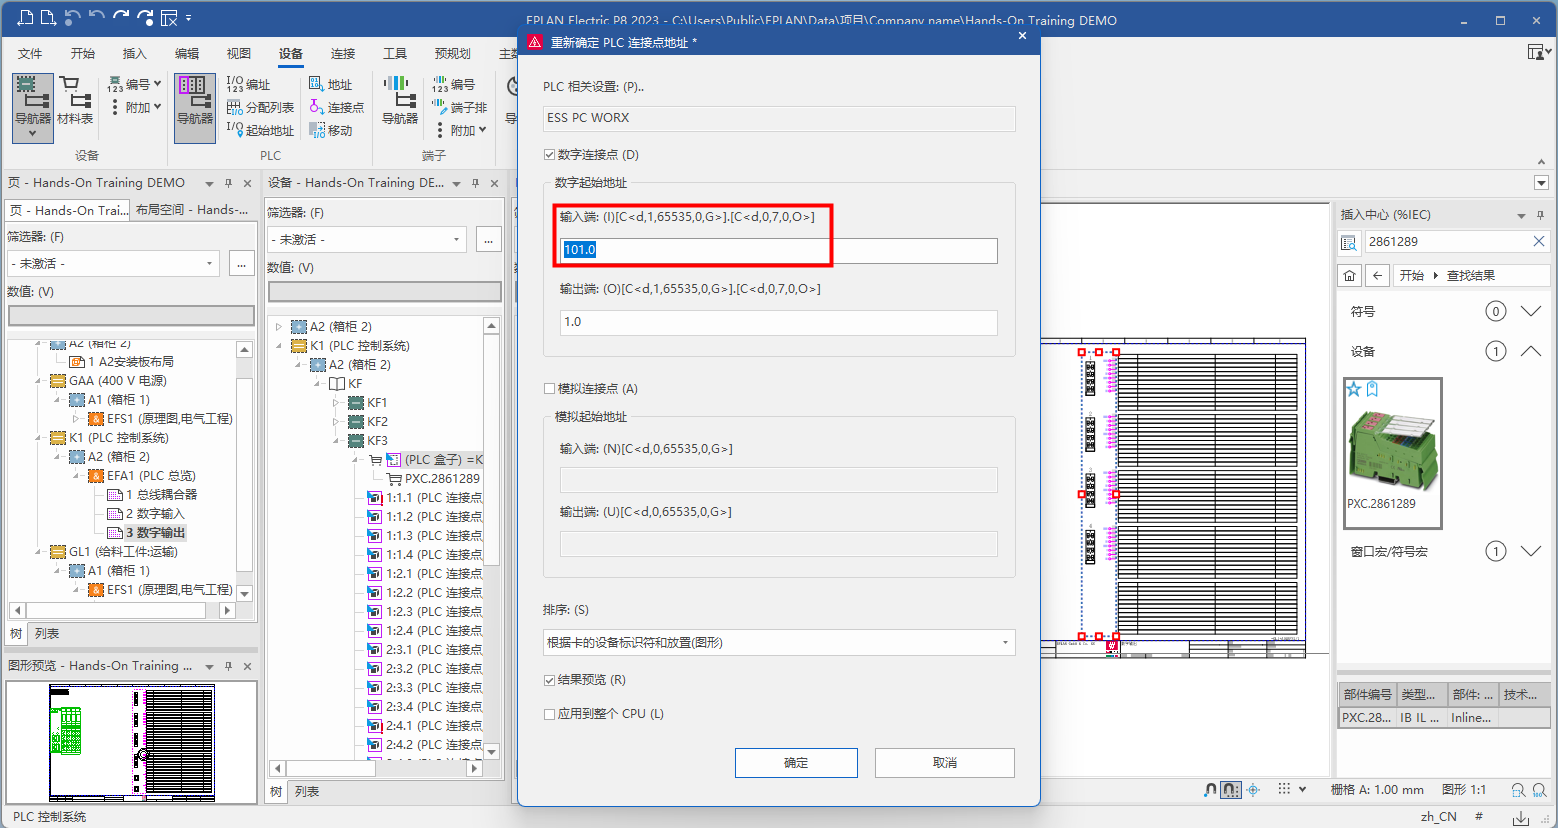Viewport: 1558px width, 828px height.
Task: Click the 起始地址 start address tool
Action: pyautogui.click(x=260, y=130)
